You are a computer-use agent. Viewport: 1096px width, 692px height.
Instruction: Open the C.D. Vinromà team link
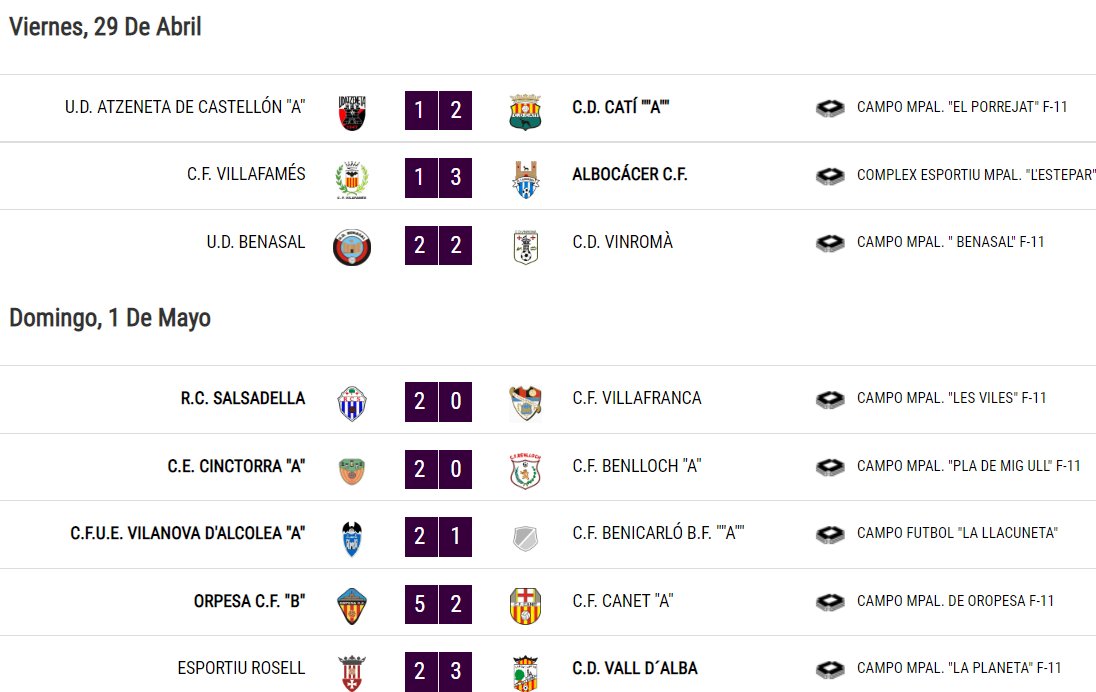[623, 242]
